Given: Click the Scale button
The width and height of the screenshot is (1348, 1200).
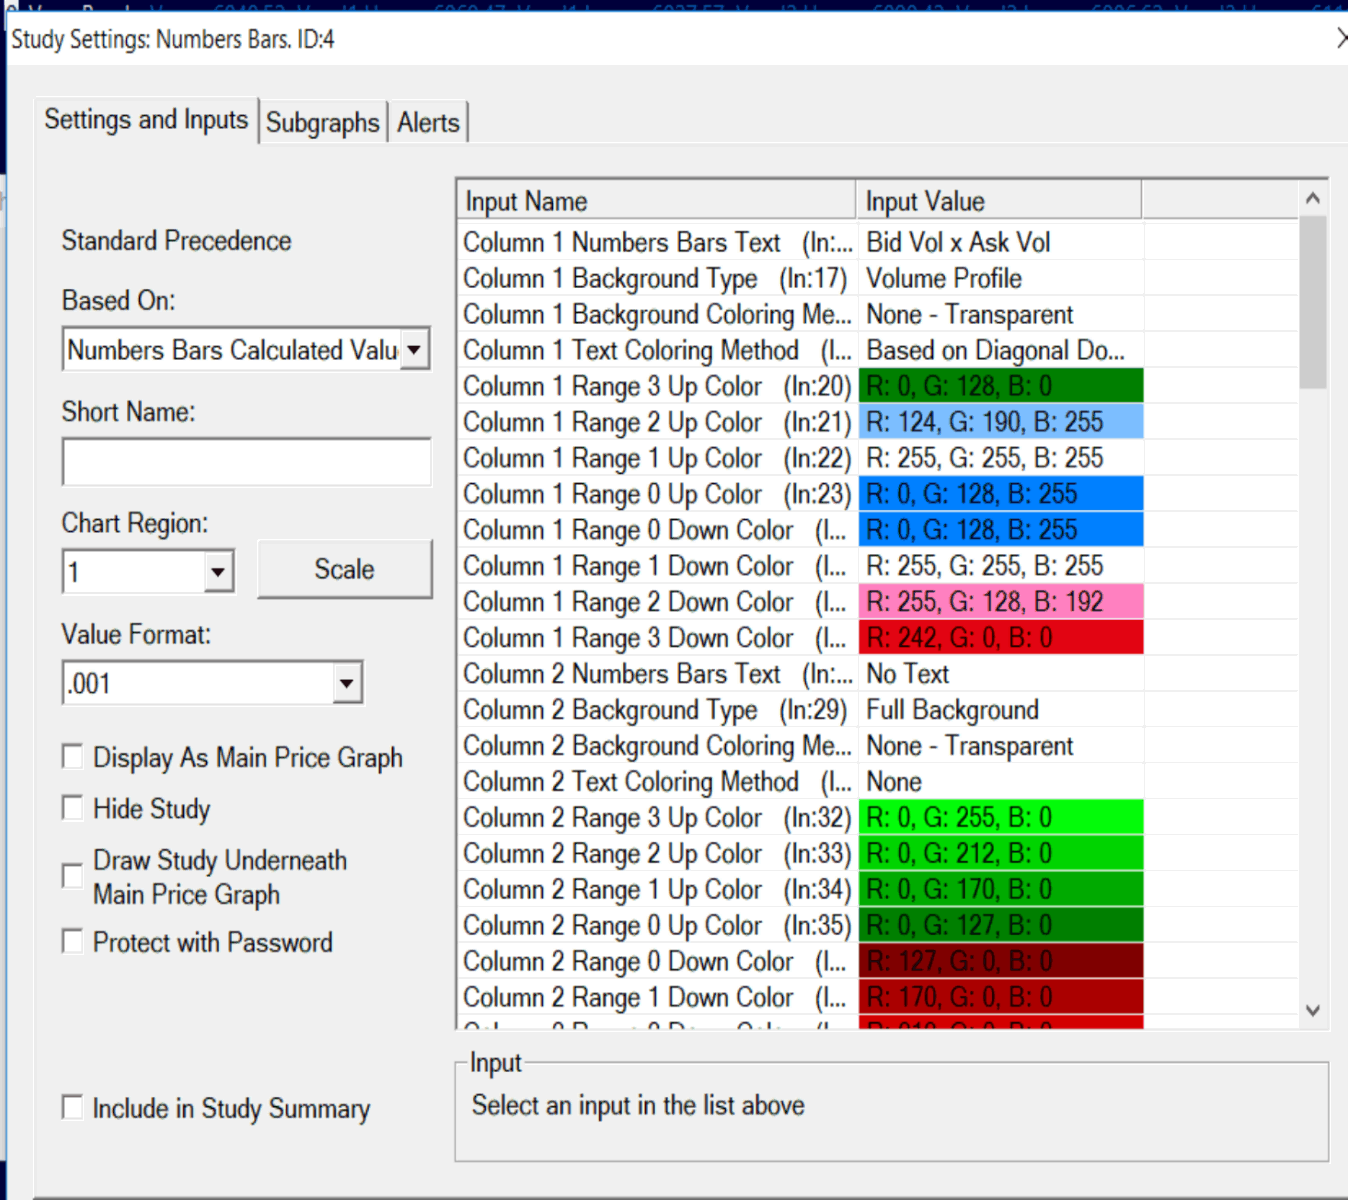Looking at the screenshot, I should 344,570.
